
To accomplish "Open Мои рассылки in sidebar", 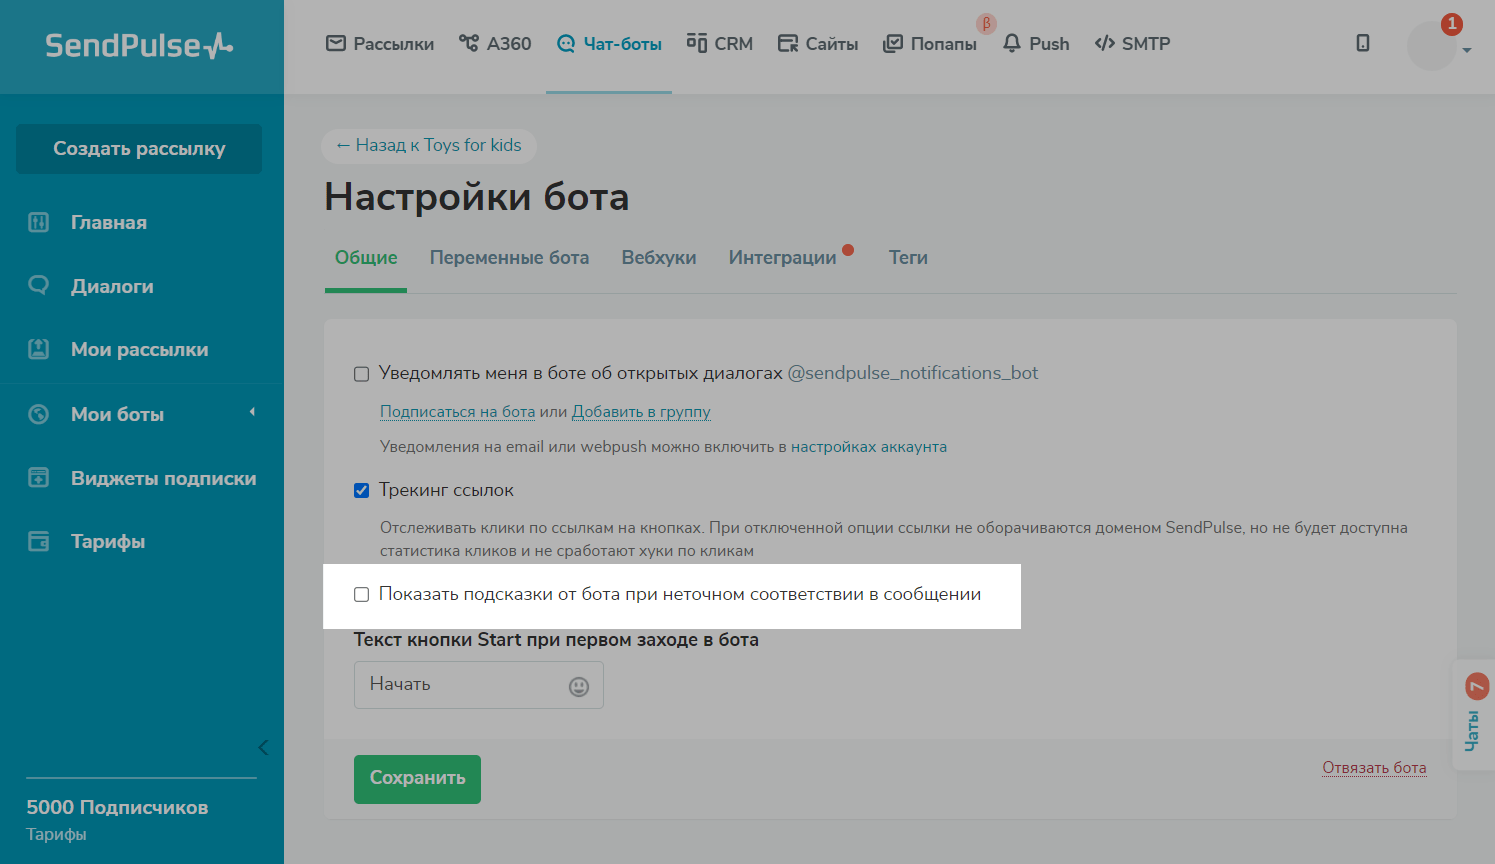I will click(x=139, y=349).
